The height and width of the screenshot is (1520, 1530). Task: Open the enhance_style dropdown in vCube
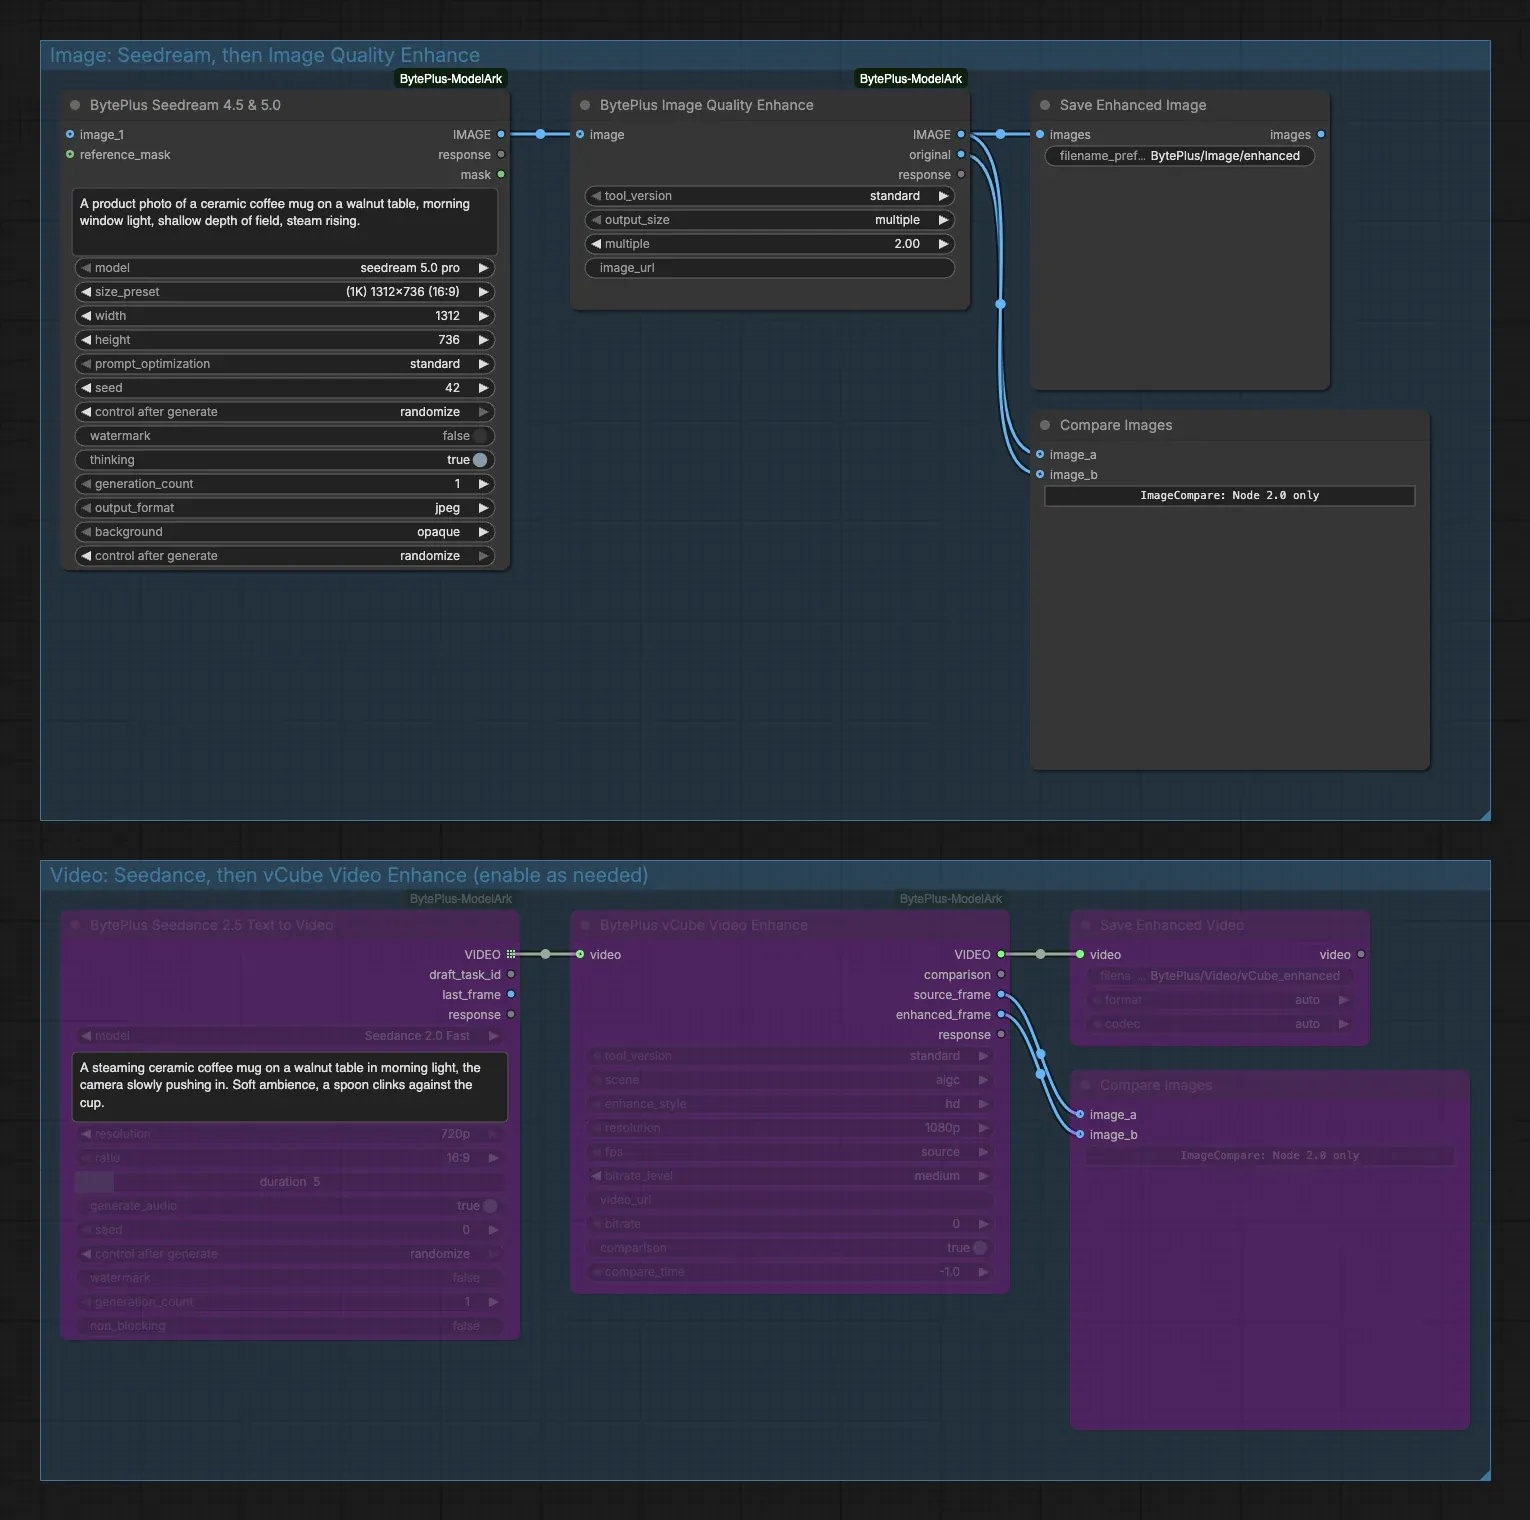coord(790,1104)
